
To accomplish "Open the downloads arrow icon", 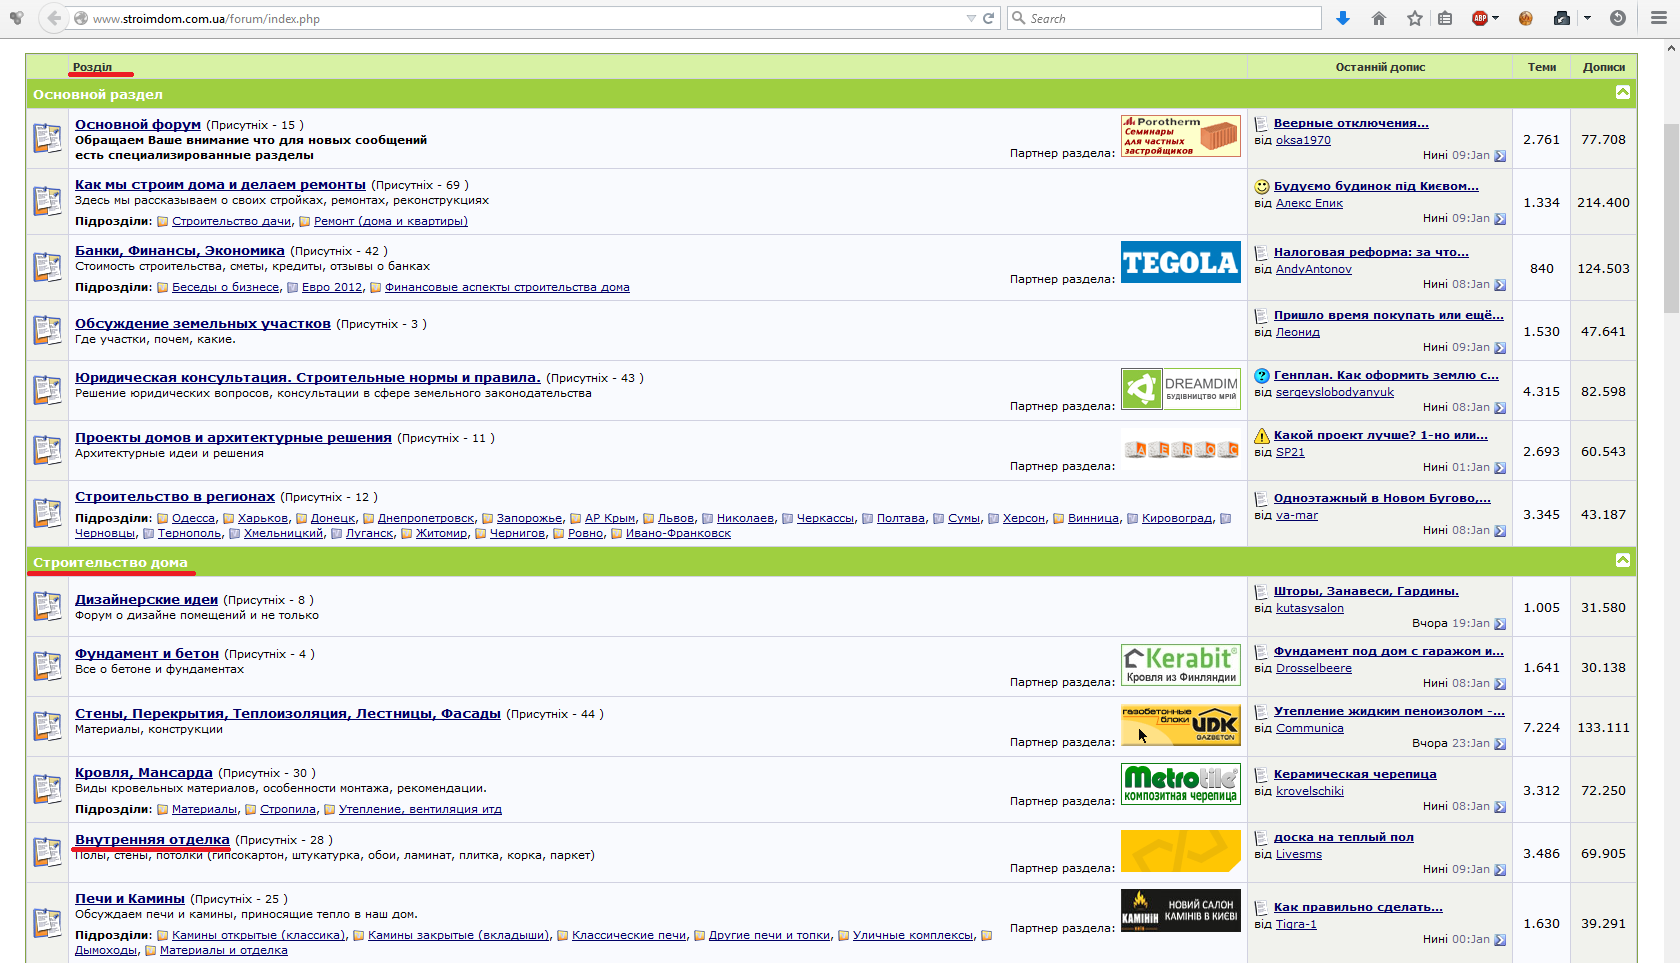I will coord(1343,18).
